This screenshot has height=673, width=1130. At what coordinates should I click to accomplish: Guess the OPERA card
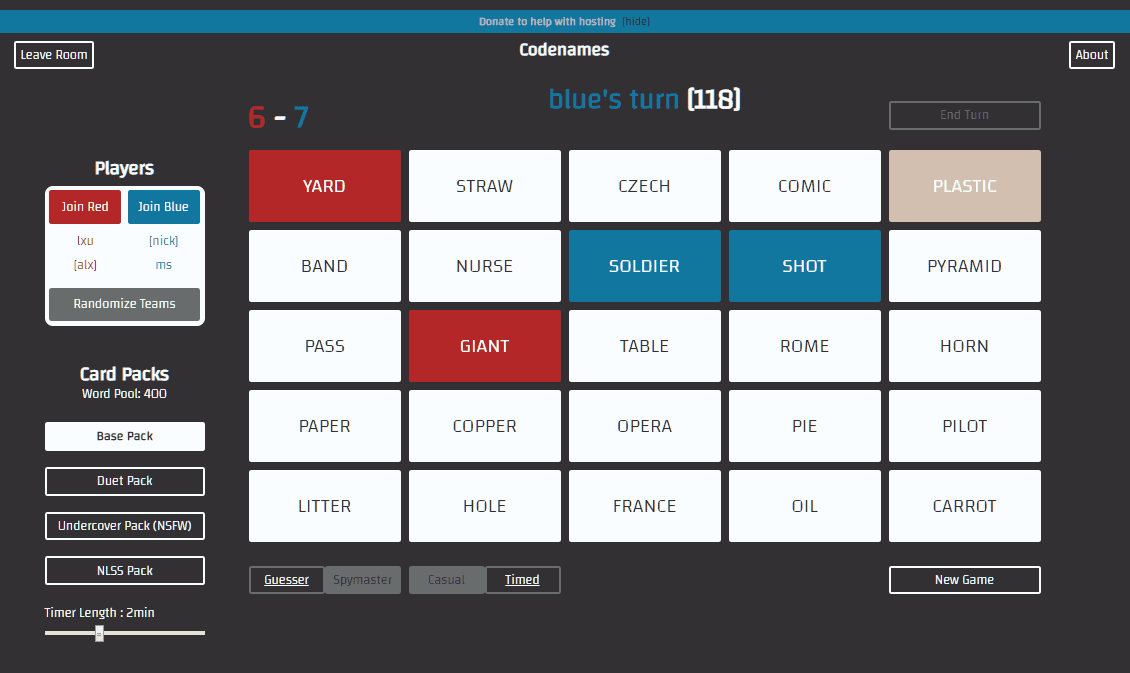point(644,426)
